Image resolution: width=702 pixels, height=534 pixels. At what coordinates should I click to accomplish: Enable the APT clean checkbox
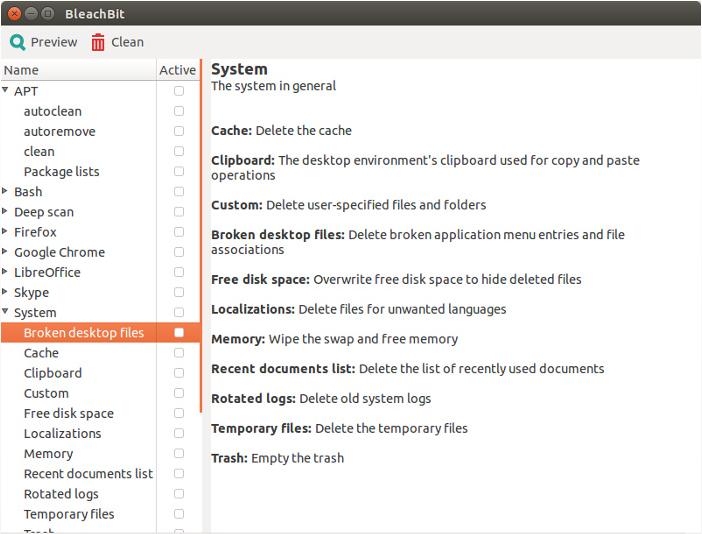(179, 151)
